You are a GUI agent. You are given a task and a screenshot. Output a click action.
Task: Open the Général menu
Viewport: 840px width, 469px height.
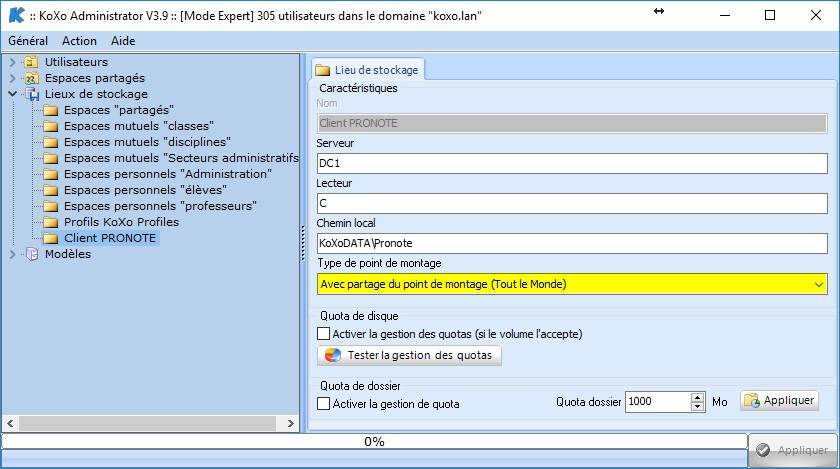28,41
